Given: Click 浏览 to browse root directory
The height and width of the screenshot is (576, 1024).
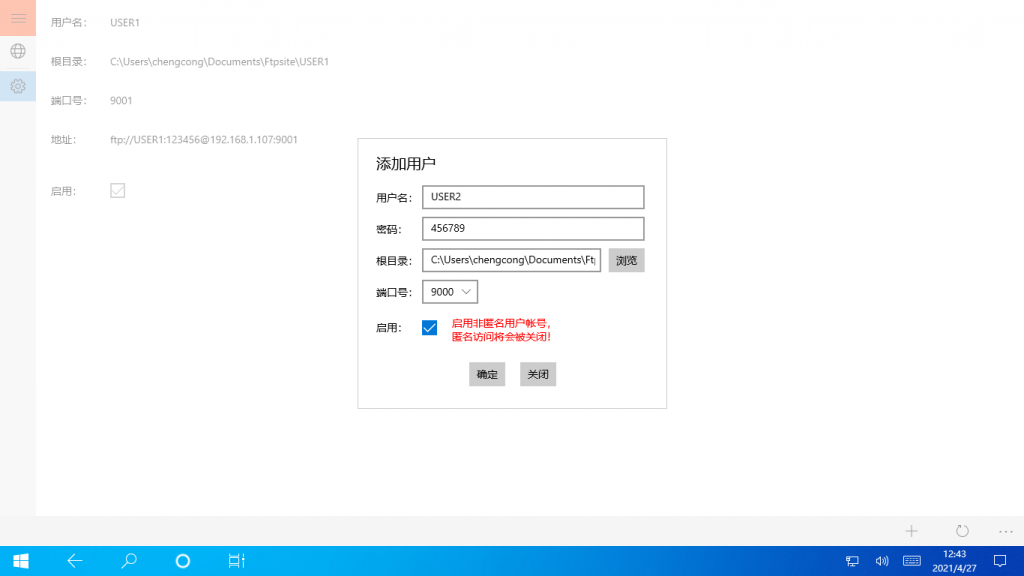Looking at the screenshot, I should tap(626, 260).
